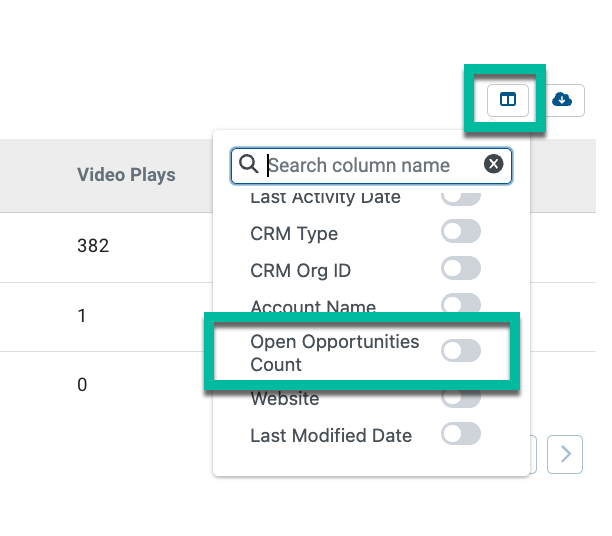Toggle the CRM Org ID column
The image size is (612, 536).
[x=461, y=268]
